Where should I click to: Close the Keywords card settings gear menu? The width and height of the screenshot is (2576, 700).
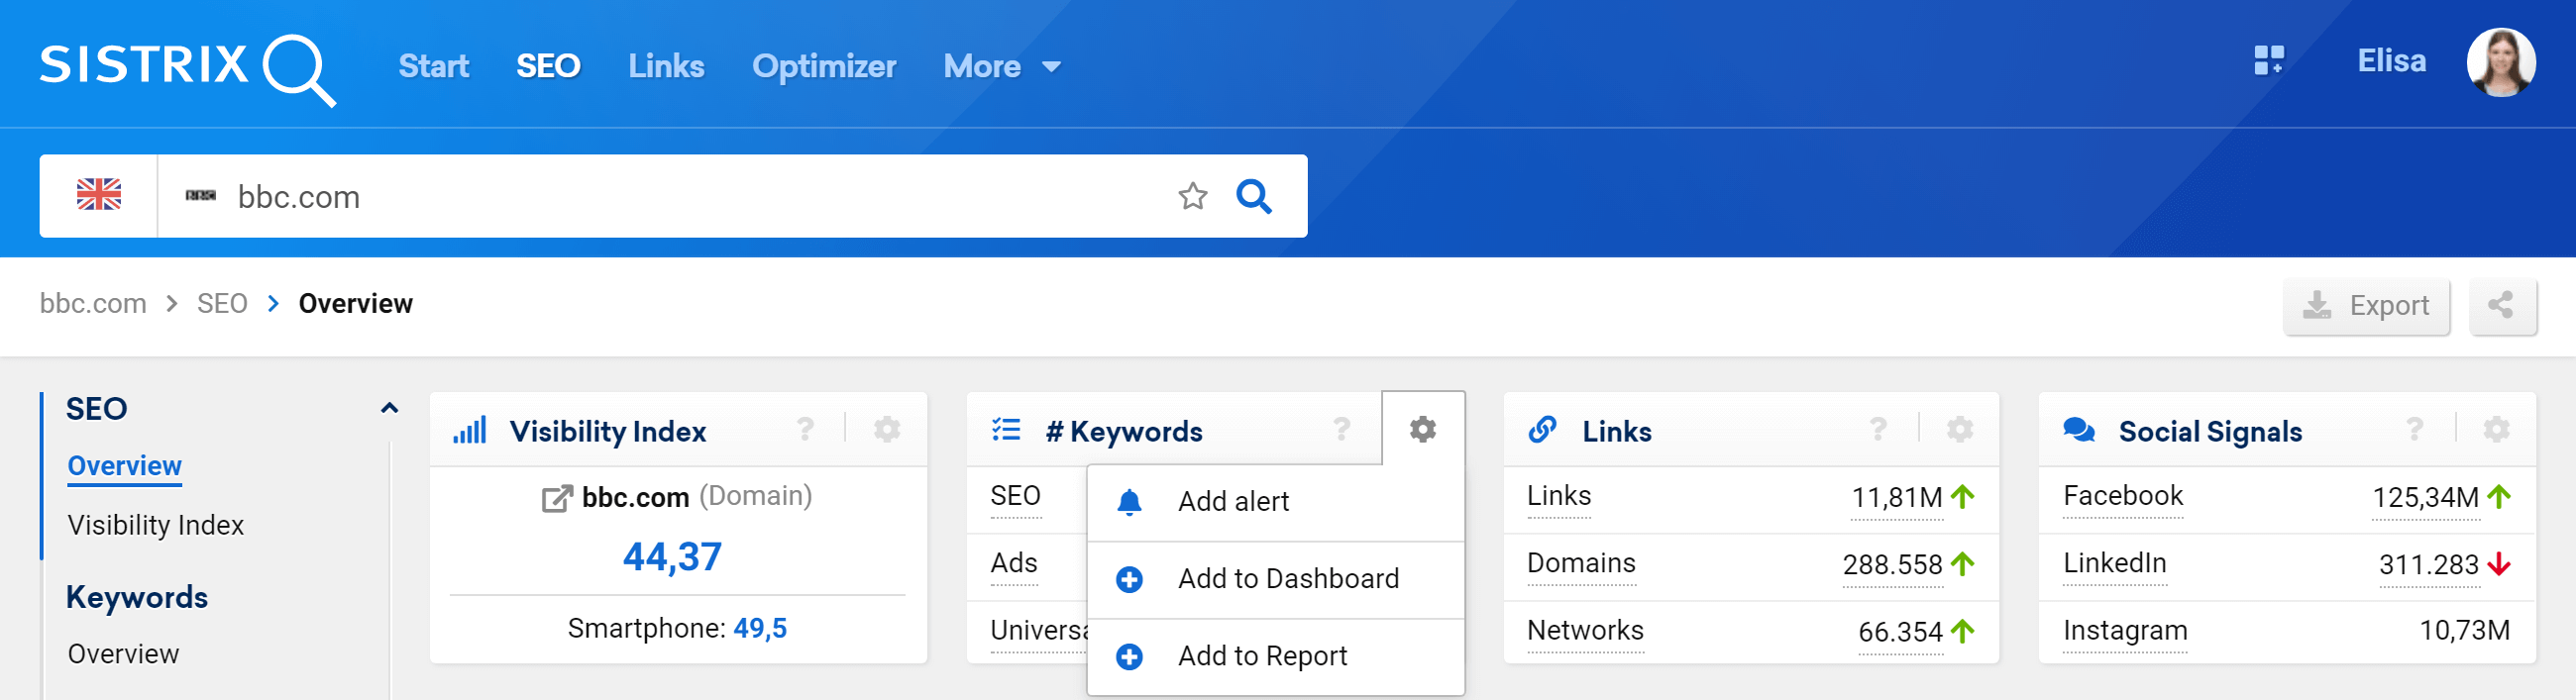click(1423, 429)
